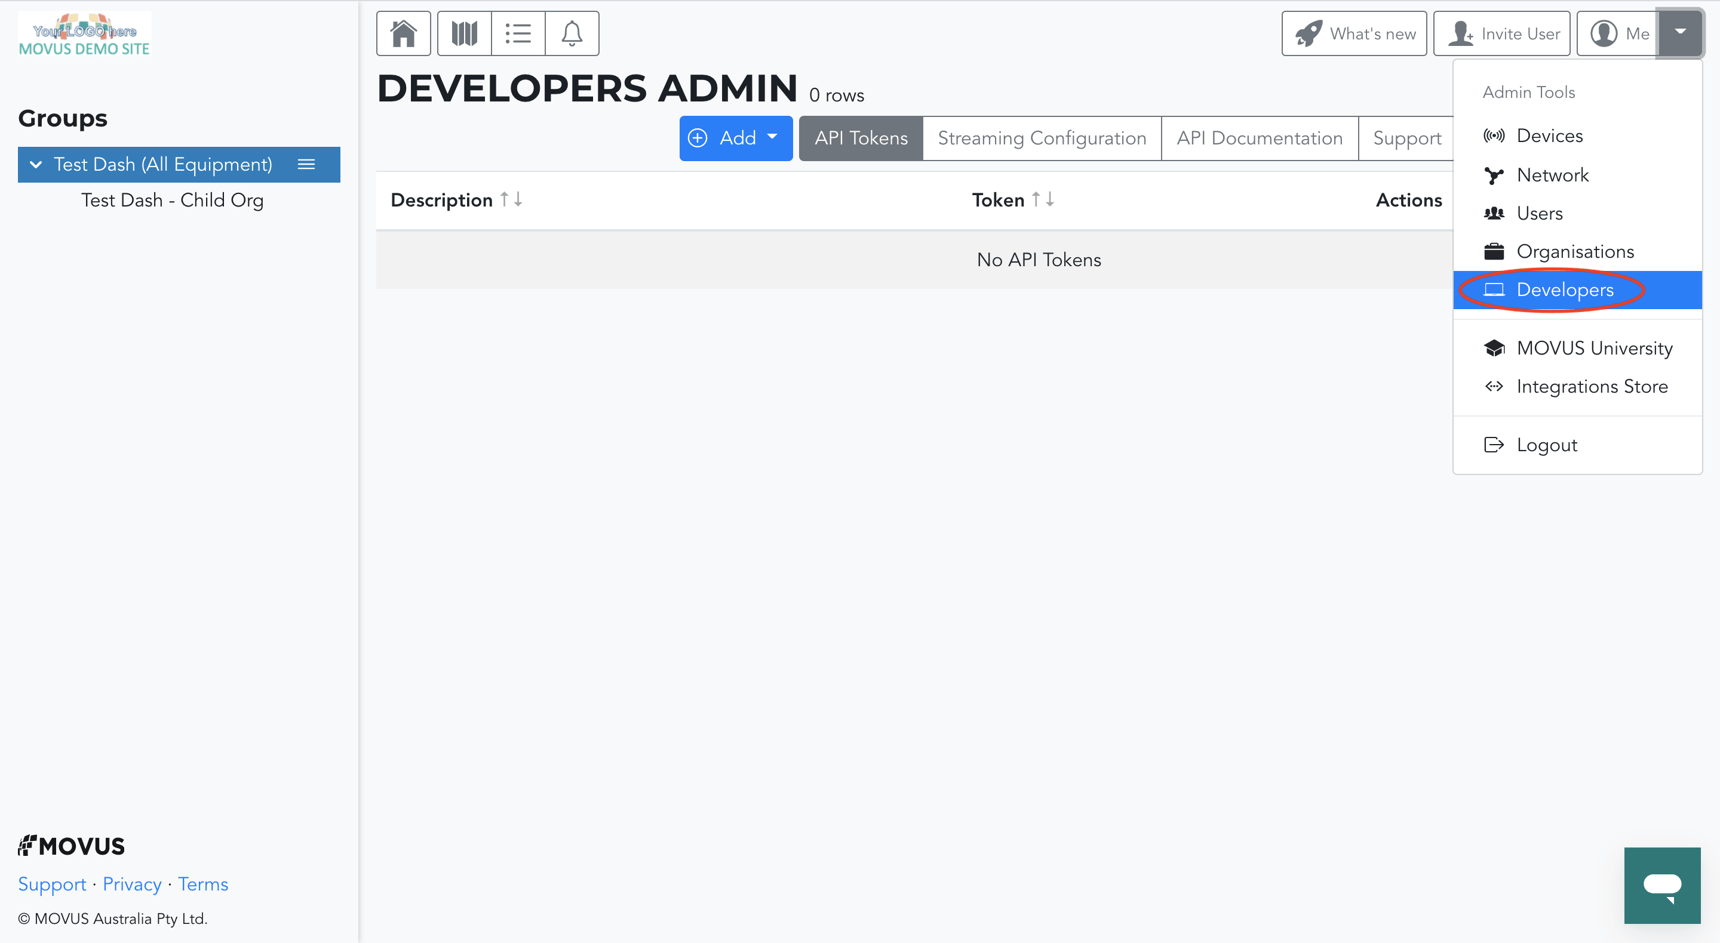Open the chat widget in the corner
Image resolution: width=1720 pixels, height=943 pixels.
(x=1662, y=885)
